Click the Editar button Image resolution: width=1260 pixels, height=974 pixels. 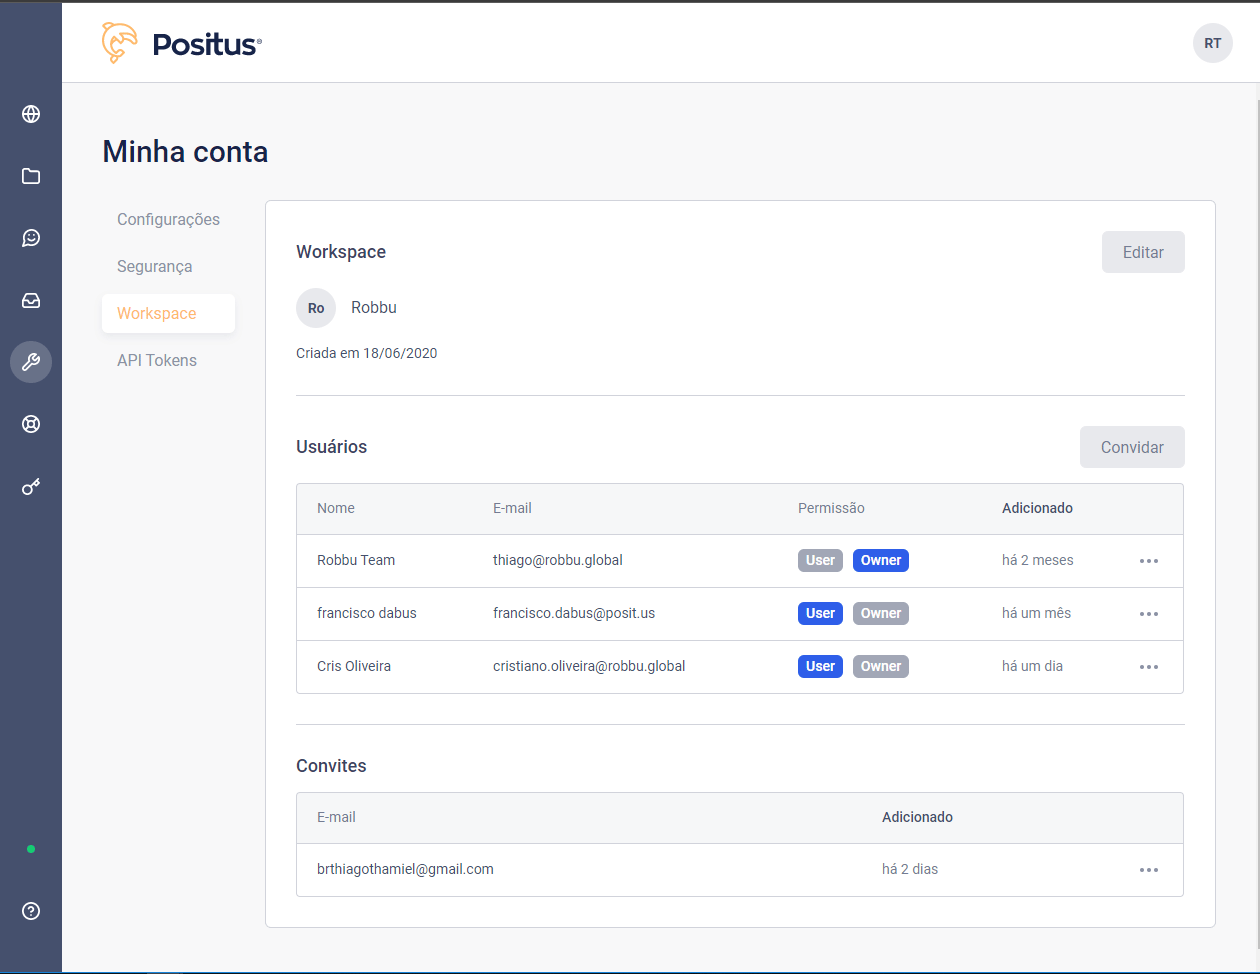tap(1143, 252)
